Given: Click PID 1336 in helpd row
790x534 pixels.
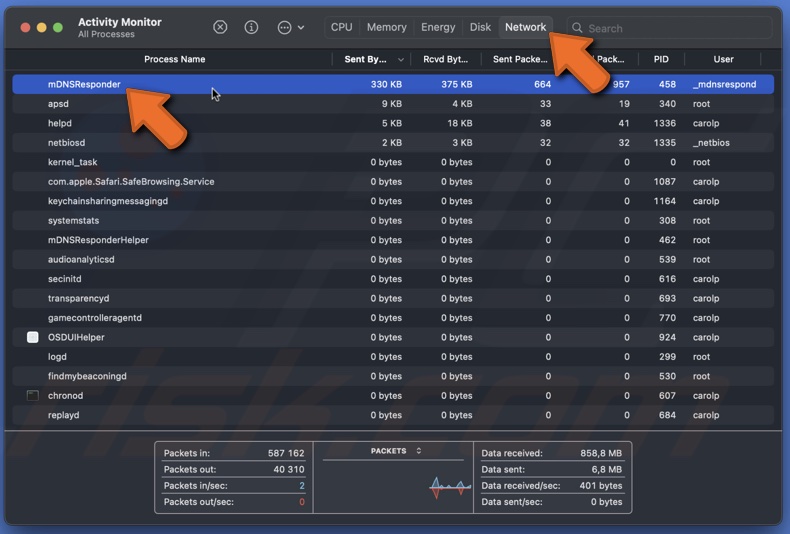Looking at the screenshot, I should coord(665,123).
